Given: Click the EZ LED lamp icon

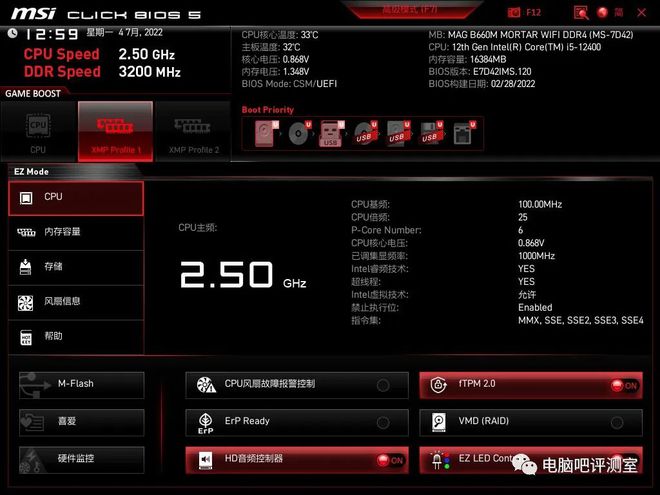Looking at the screenshot, I should click(x=439, y=460).
